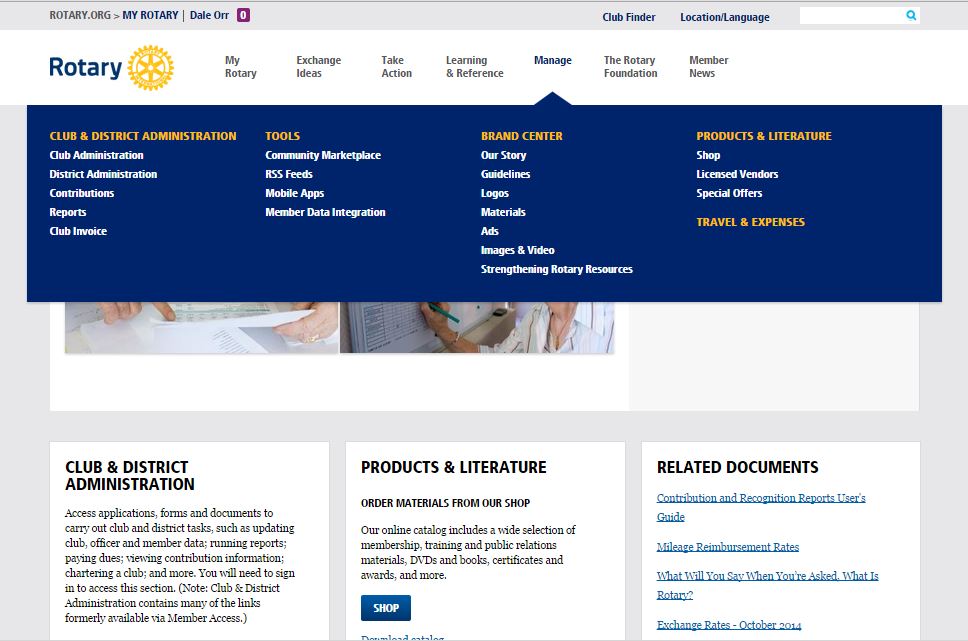Image resolution: width=968 pixels, height=641 pixels.
Task: Open the Learning & Reference menu
Action: 475,67
